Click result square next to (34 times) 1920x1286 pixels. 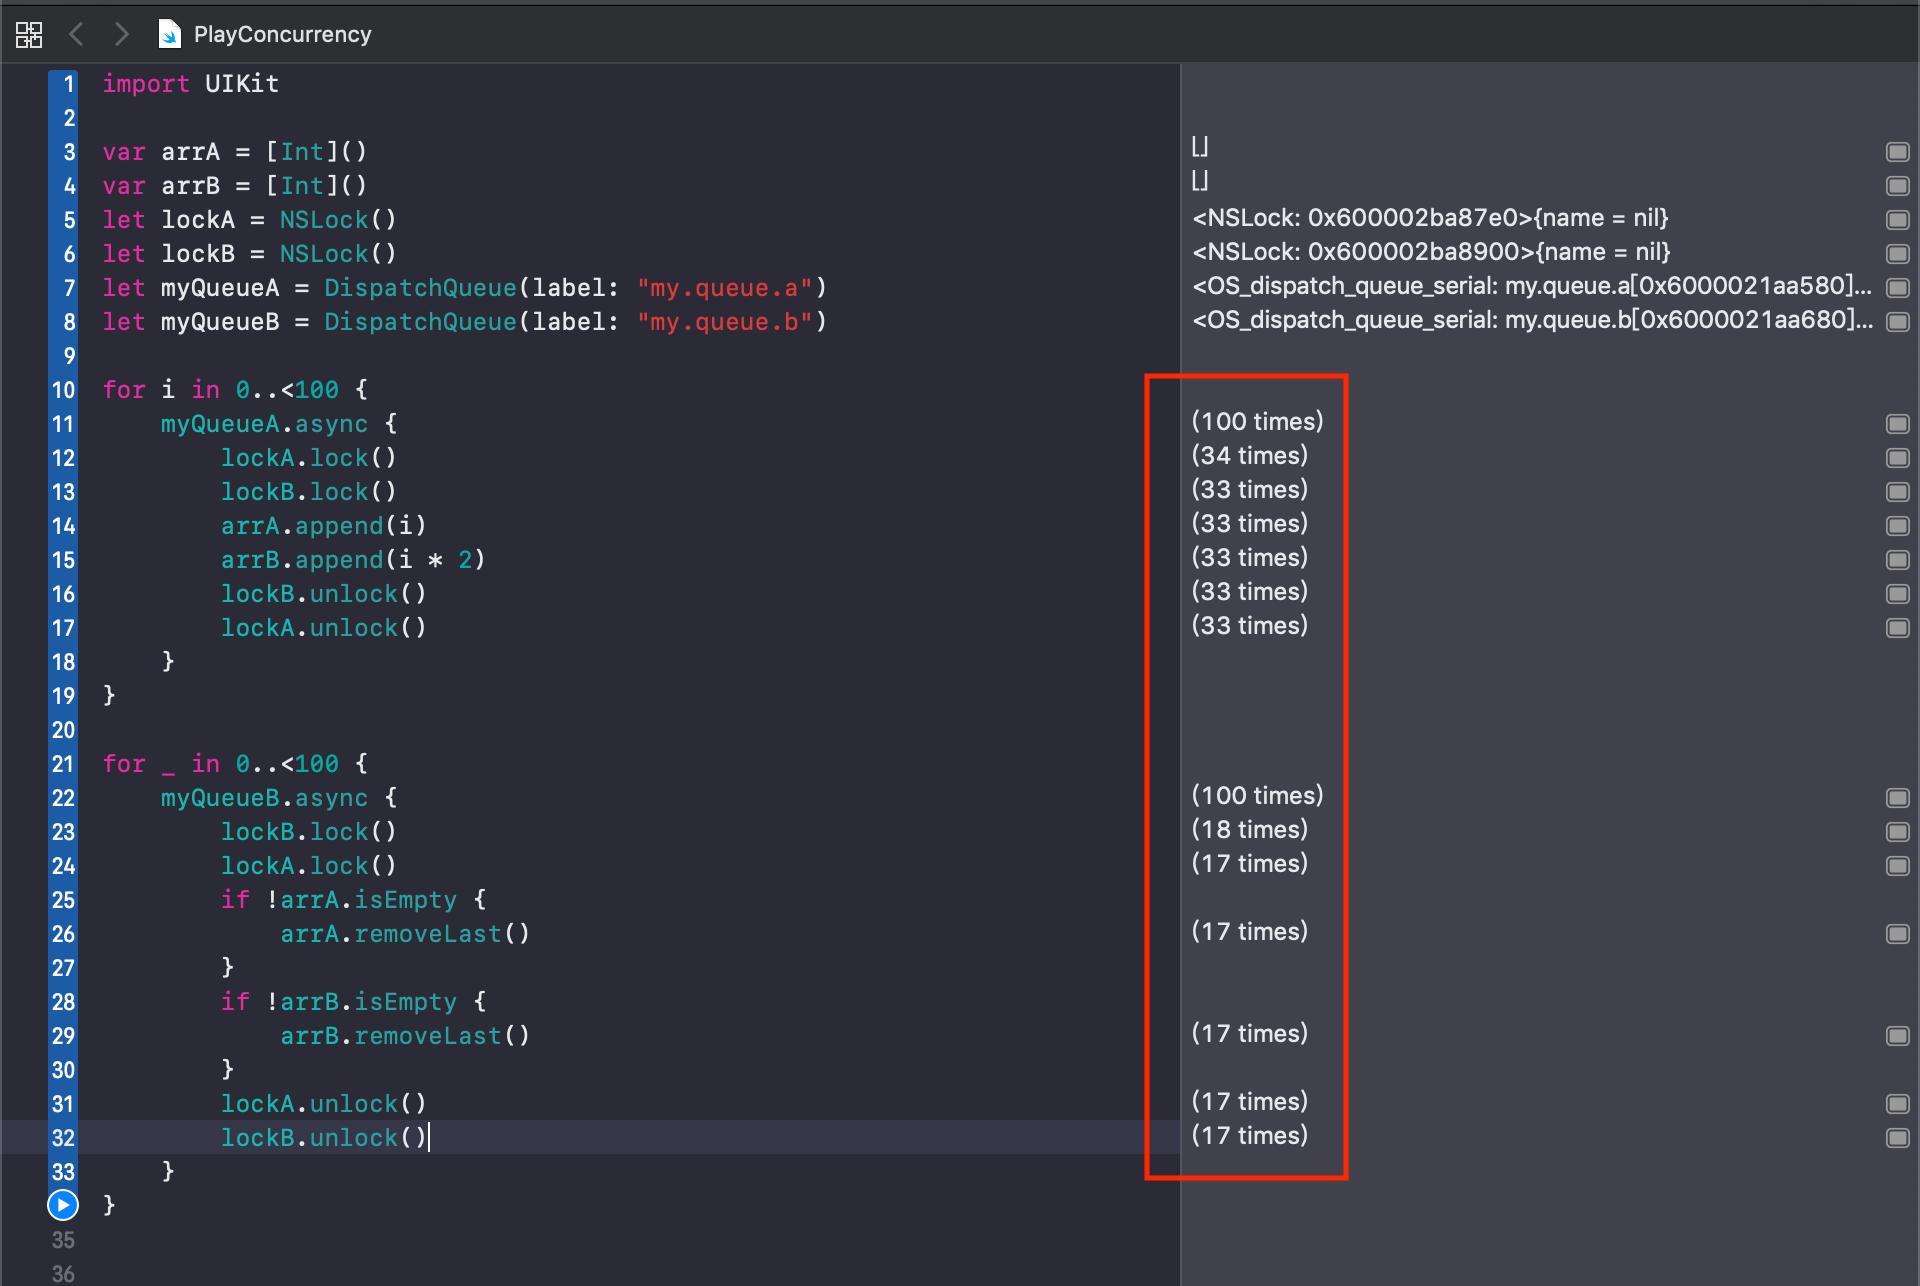tap(1898, 457)
